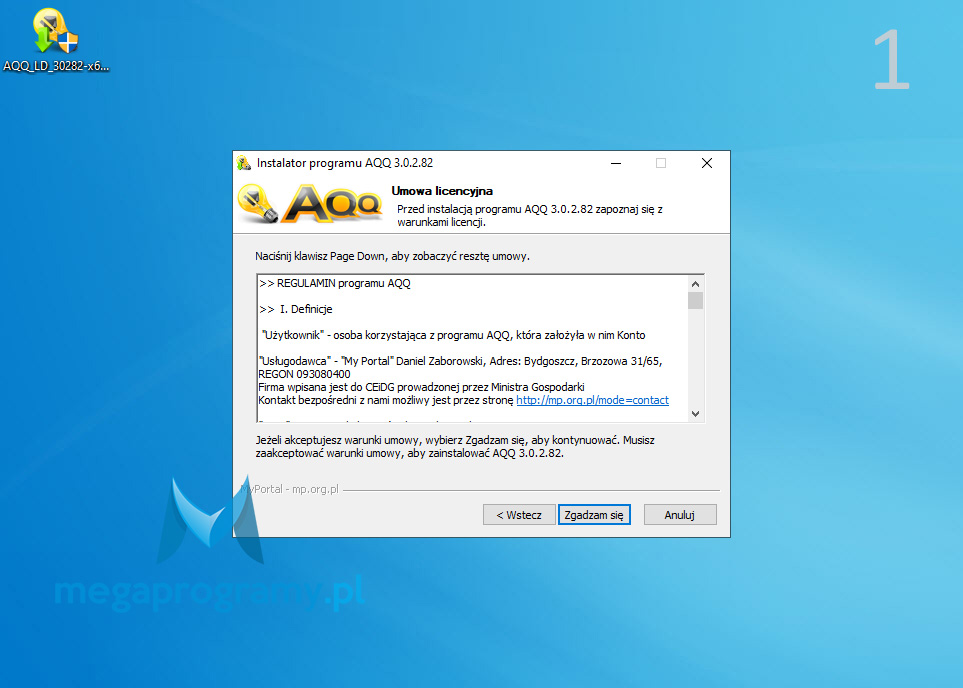Click the 'REGULAMIN programu AQQ' heading text
This screenshot has width=963, height=688.
tap(344, 283)
